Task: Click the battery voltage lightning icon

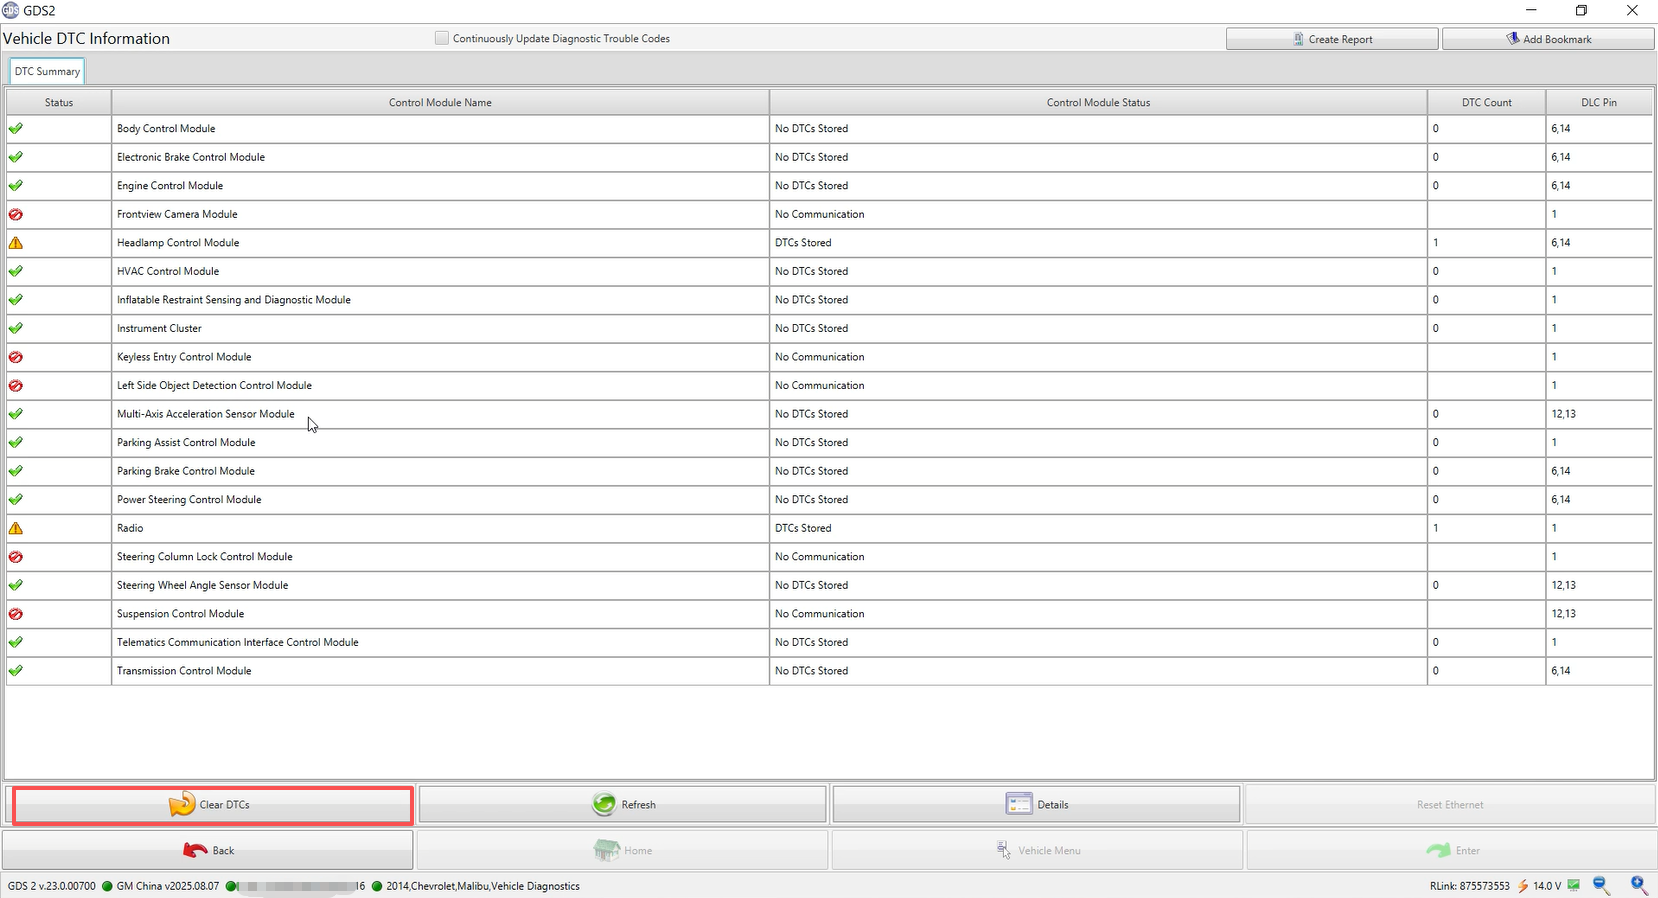Action: click(1523, 886)
